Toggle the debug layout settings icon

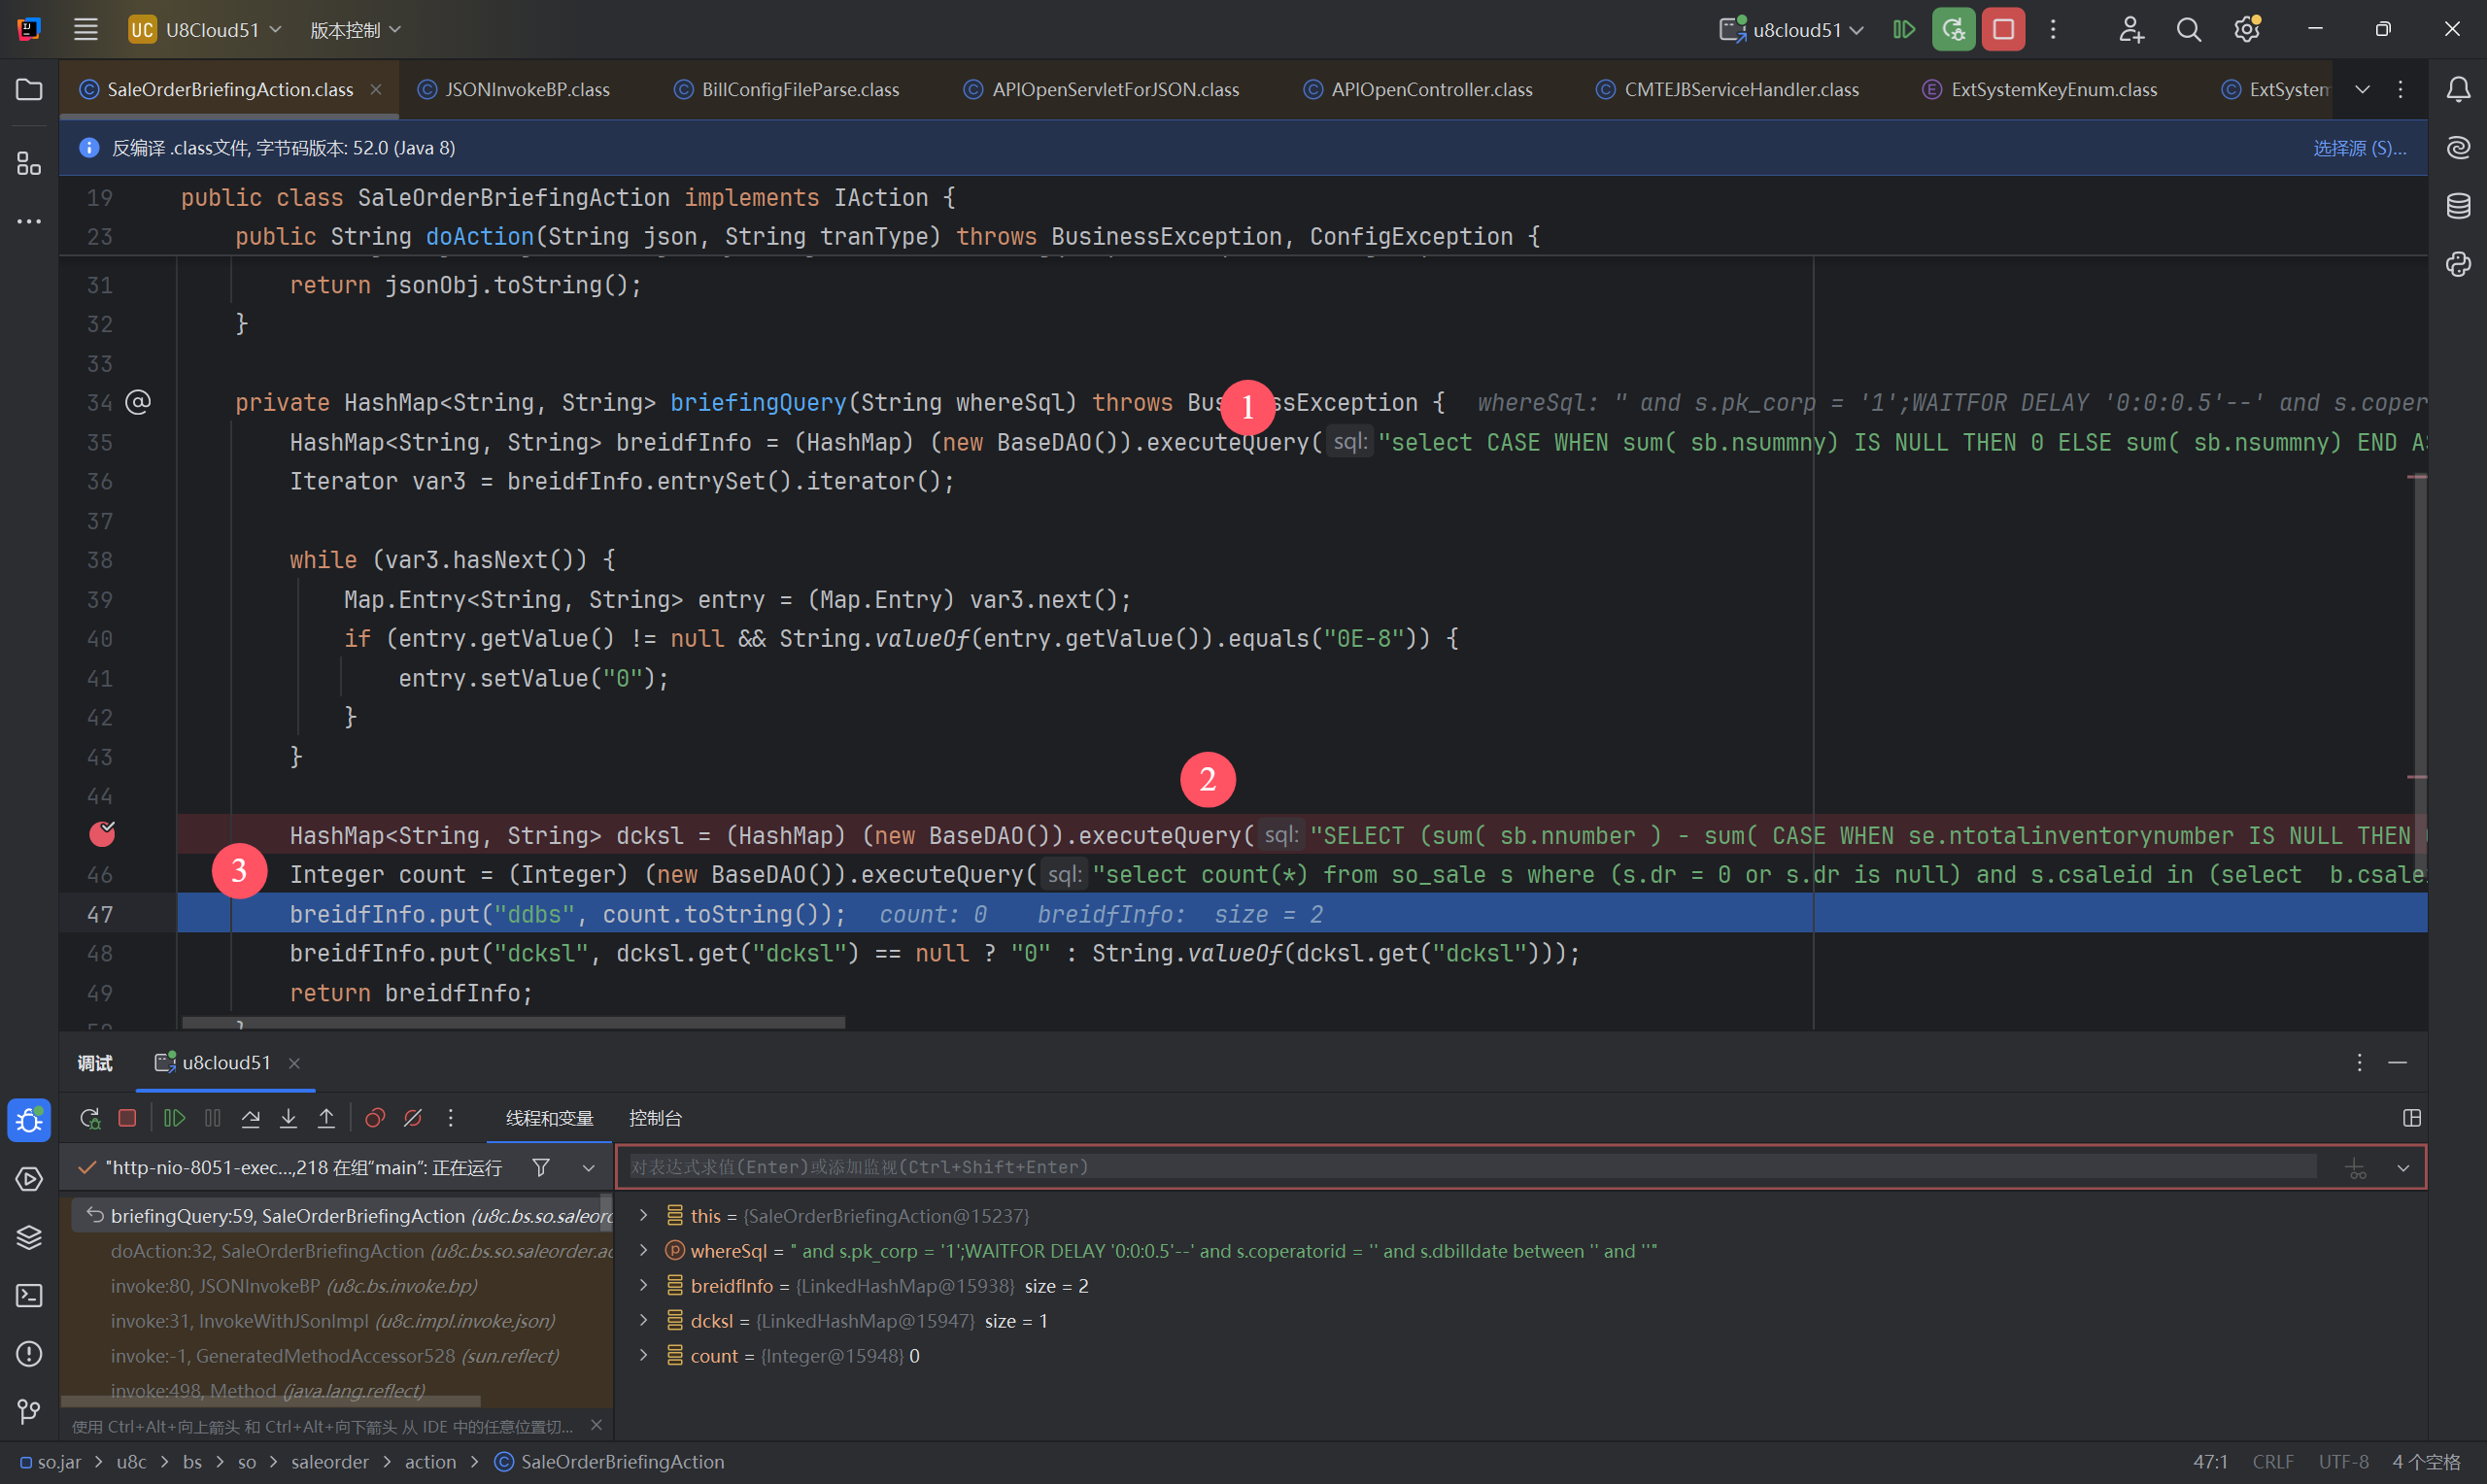tap(2412, 1118)
